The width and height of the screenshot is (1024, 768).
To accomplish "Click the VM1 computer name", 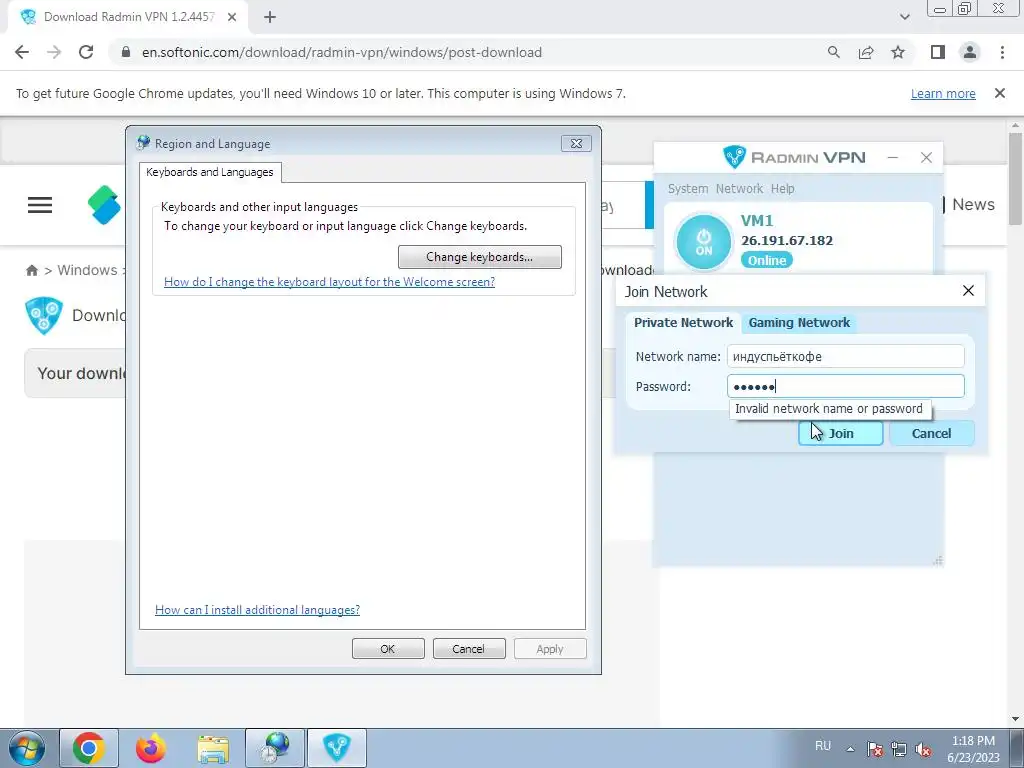I will [x=757, y=221].
